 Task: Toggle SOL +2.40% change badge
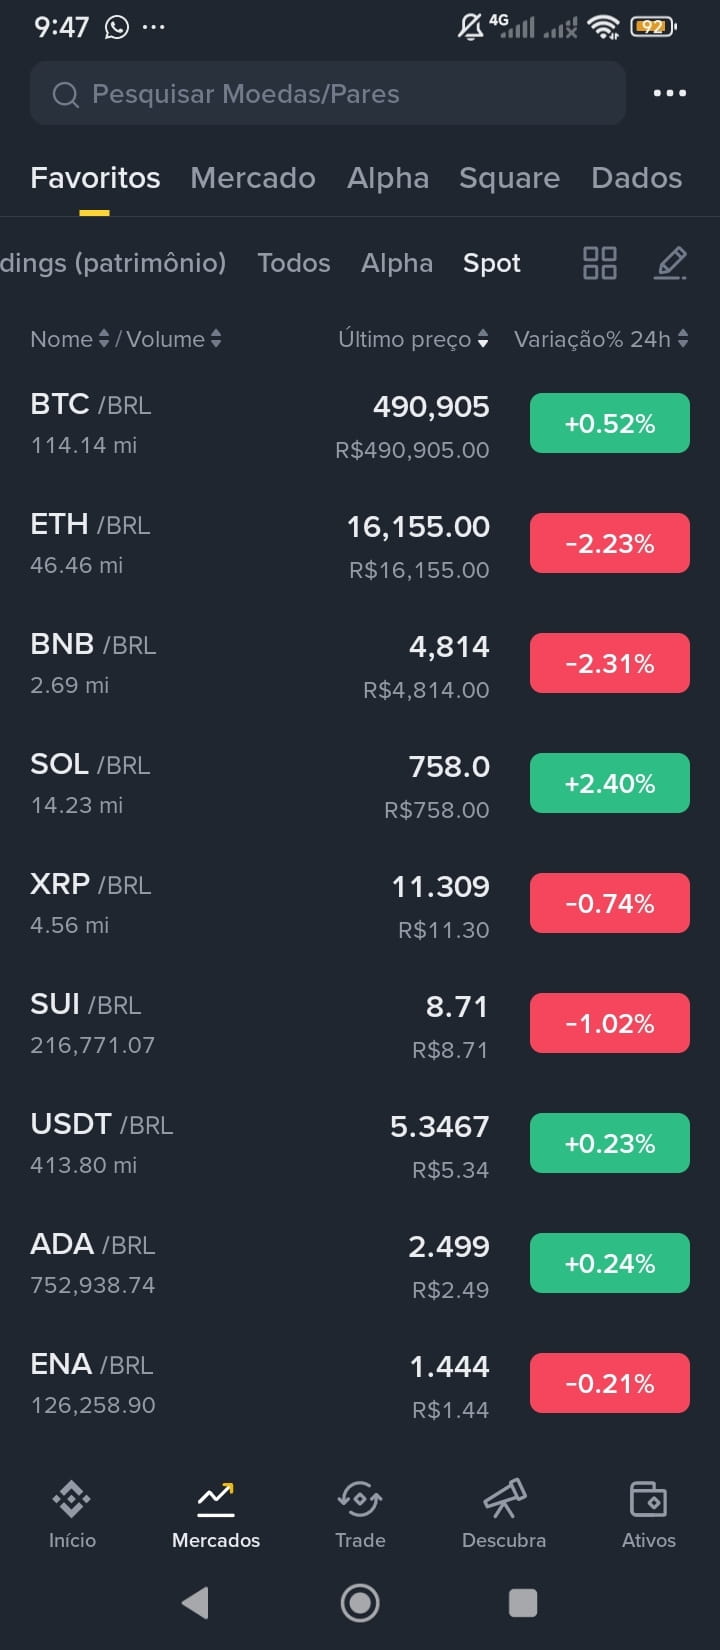[x=610, y=783]
